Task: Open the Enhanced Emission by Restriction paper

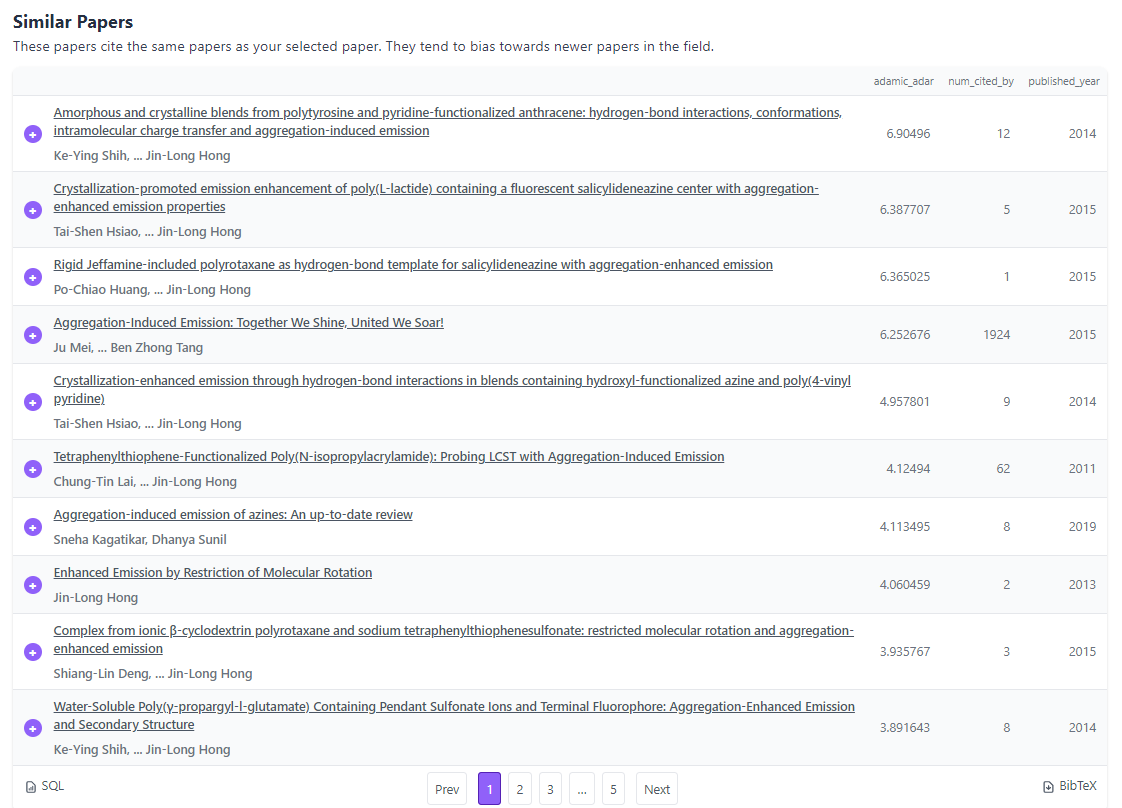Action: 212,572
